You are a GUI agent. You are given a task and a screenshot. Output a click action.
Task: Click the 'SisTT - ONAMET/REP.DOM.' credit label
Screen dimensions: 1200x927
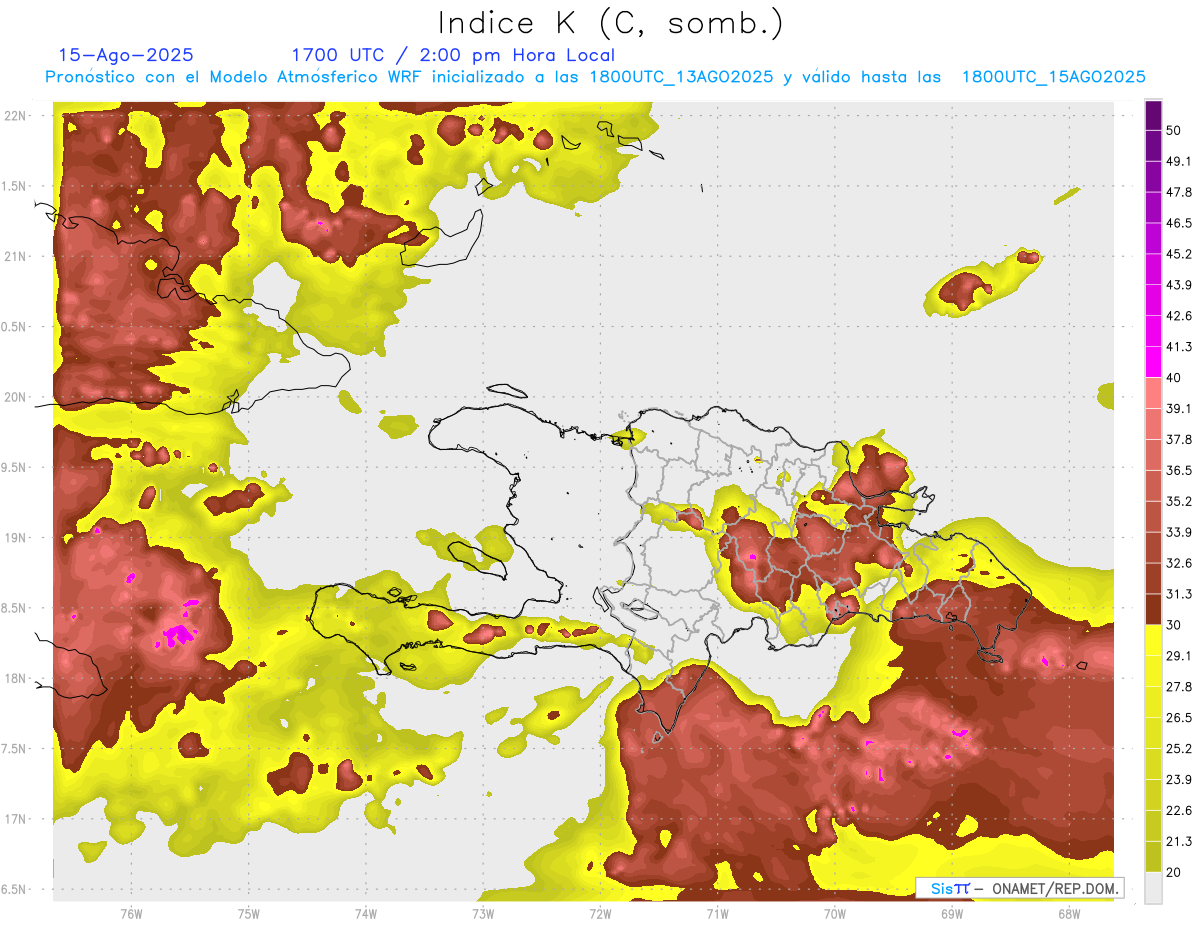[x=1019, y=888]
